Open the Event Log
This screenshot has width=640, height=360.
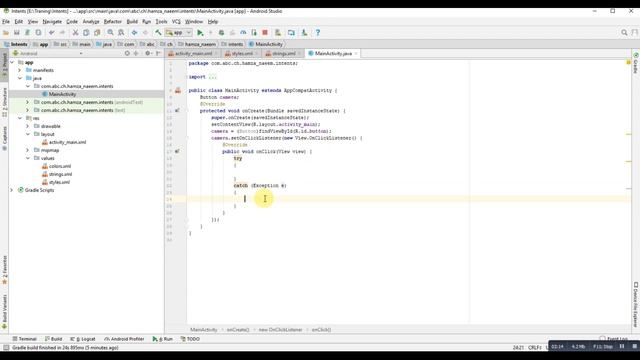614,339
